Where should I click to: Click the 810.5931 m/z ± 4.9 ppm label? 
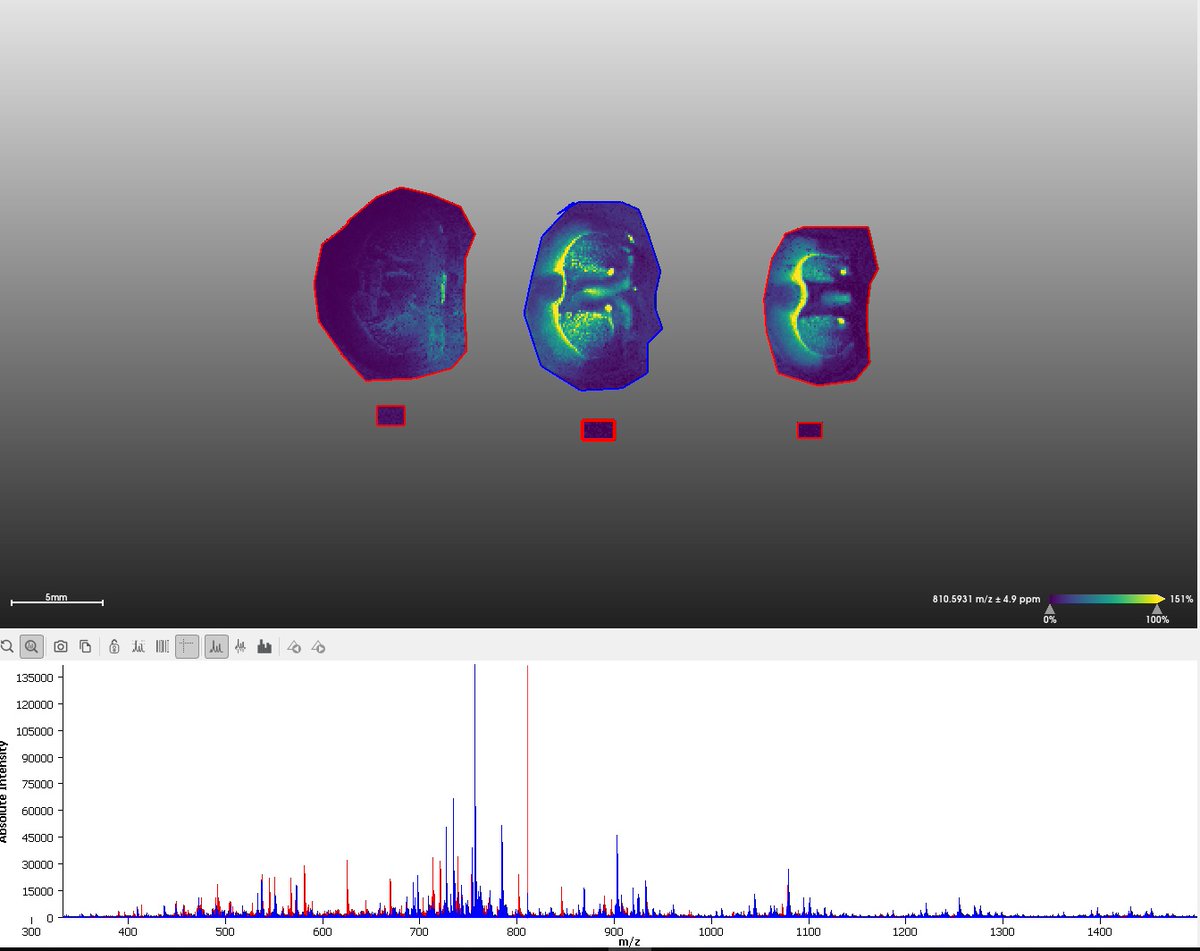click(x=986, y=599)
